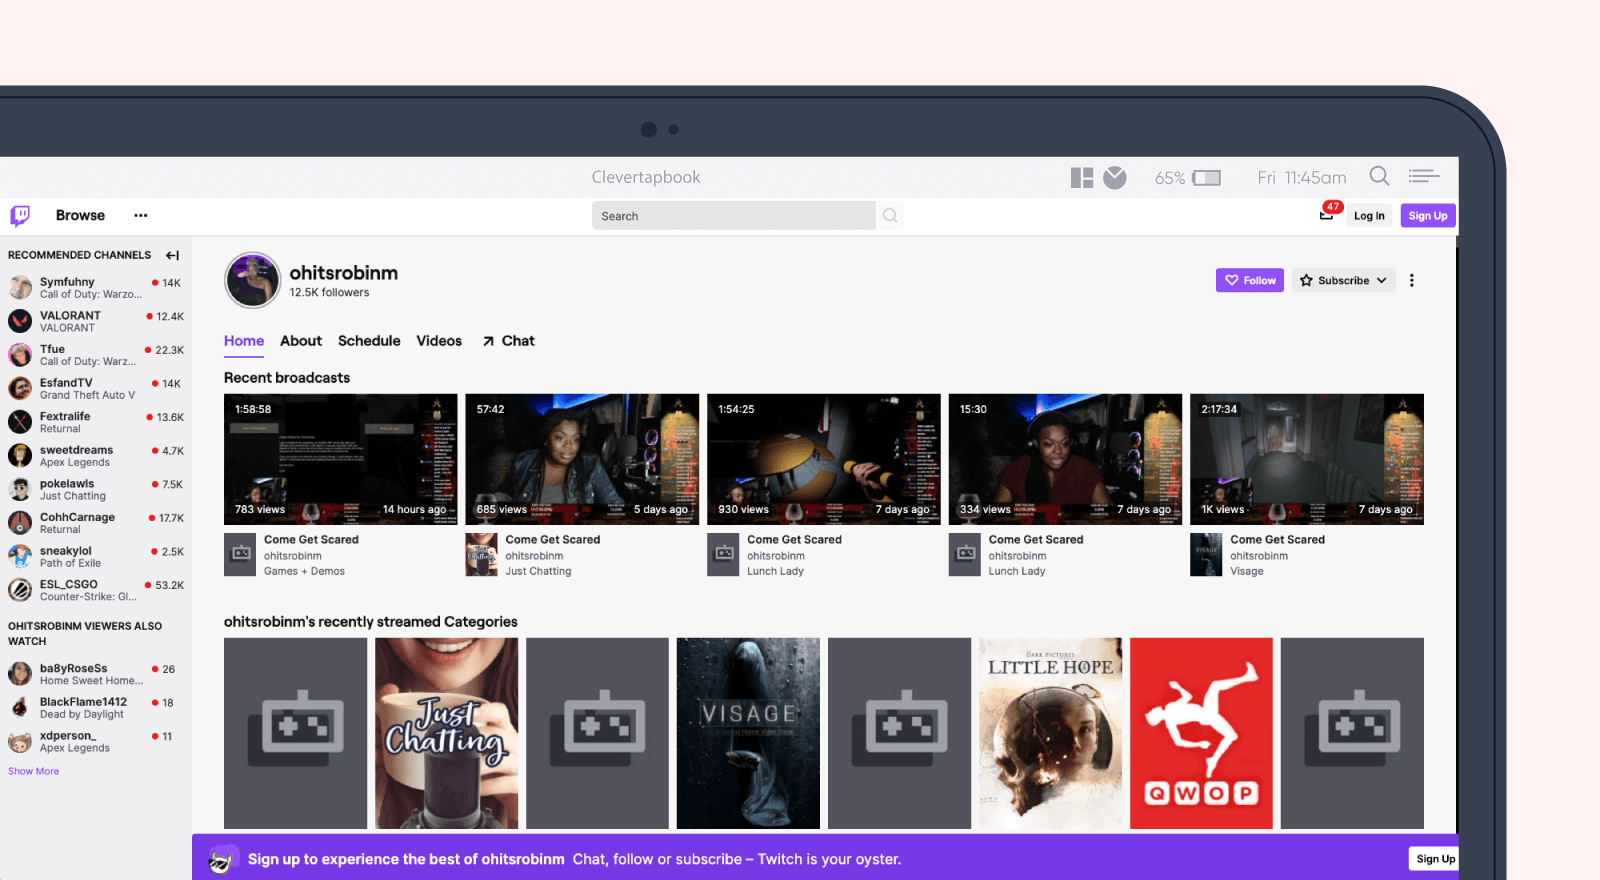
Task: Click the 'Recent broadcasts' heading
Action: [287, 378]
